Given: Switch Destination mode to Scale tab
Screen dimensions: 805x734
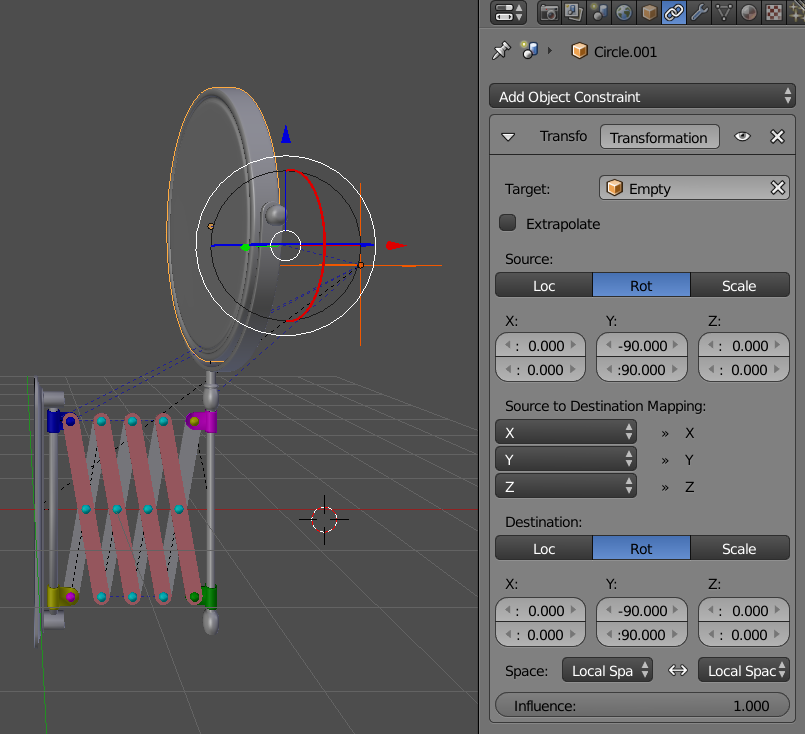Looking at the screenshot, I should 740,548.
